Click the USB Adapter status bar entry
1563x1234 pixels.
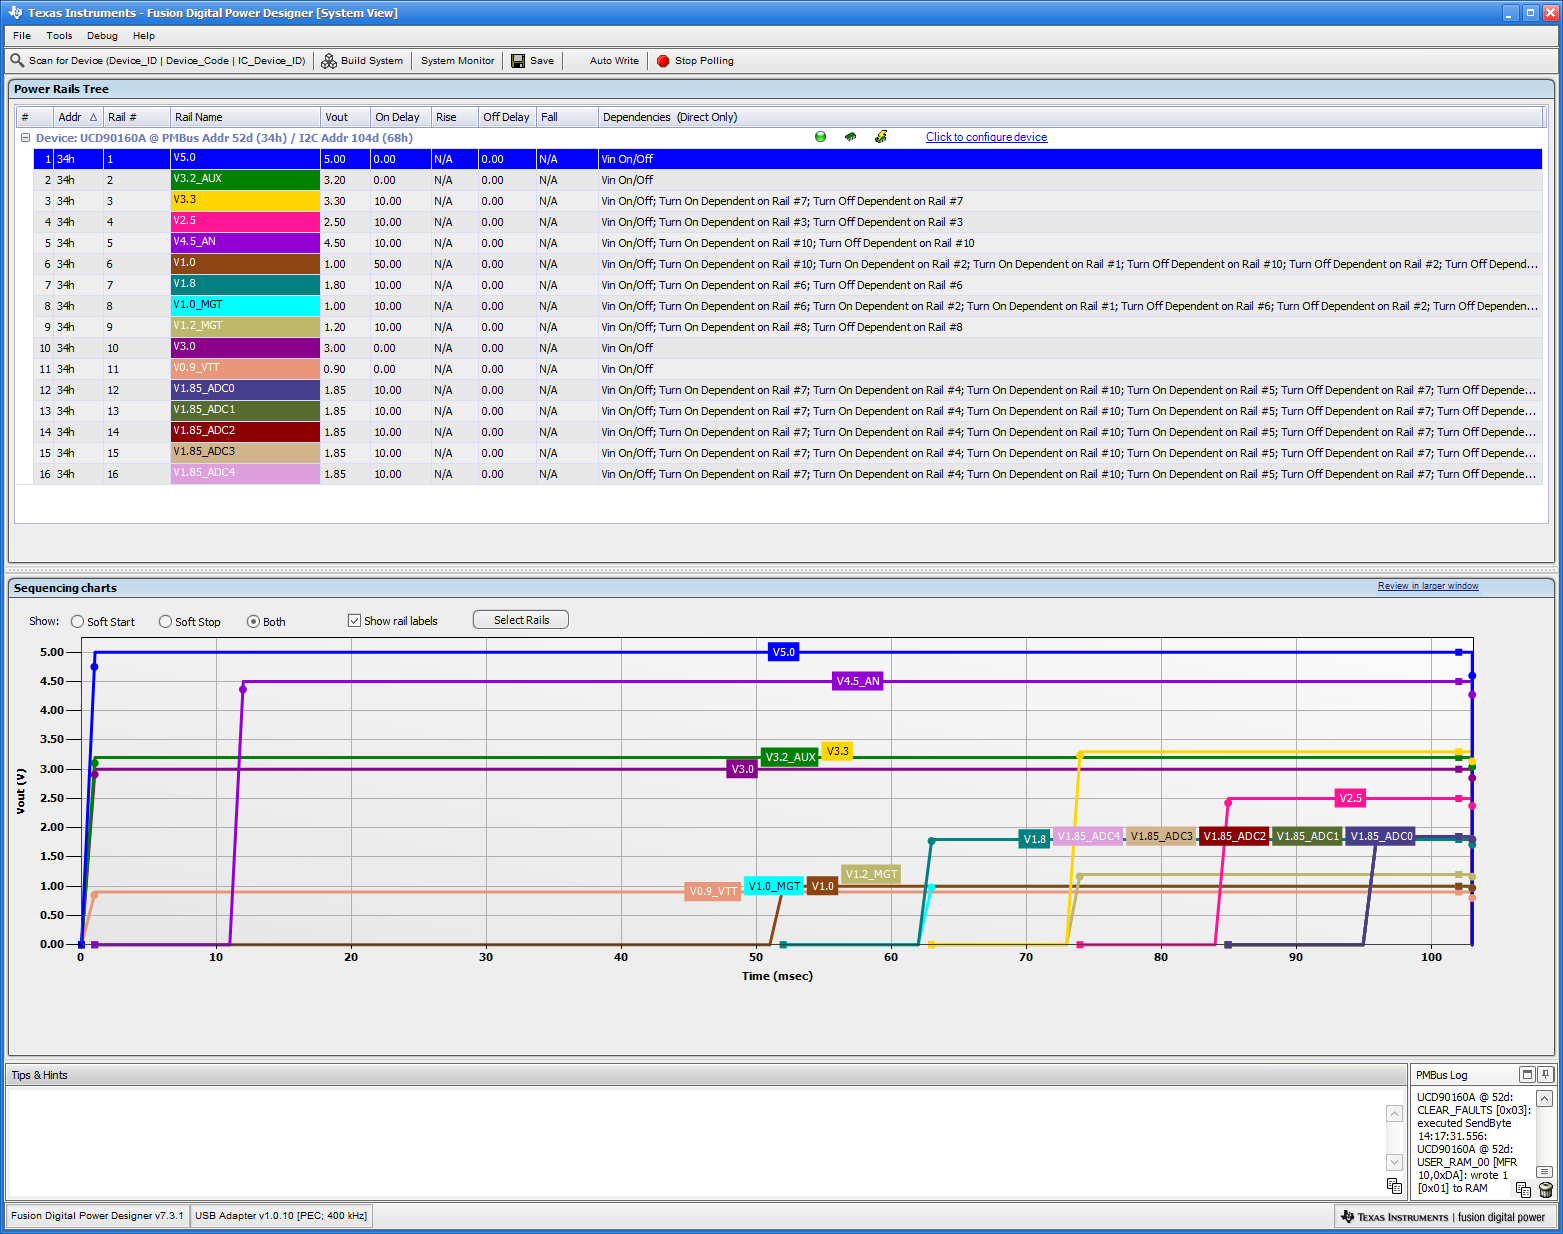(281, 1216)
